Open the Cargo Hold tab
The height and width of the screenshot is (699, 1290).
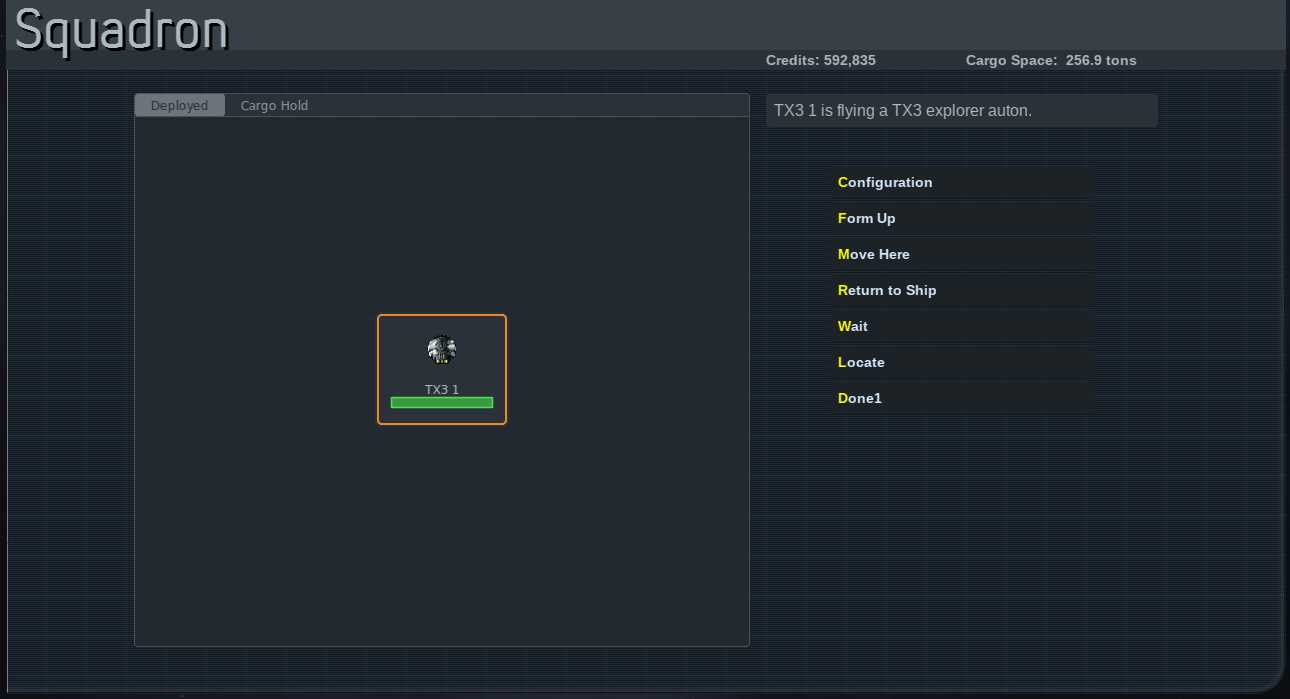[x=274, y=105]
